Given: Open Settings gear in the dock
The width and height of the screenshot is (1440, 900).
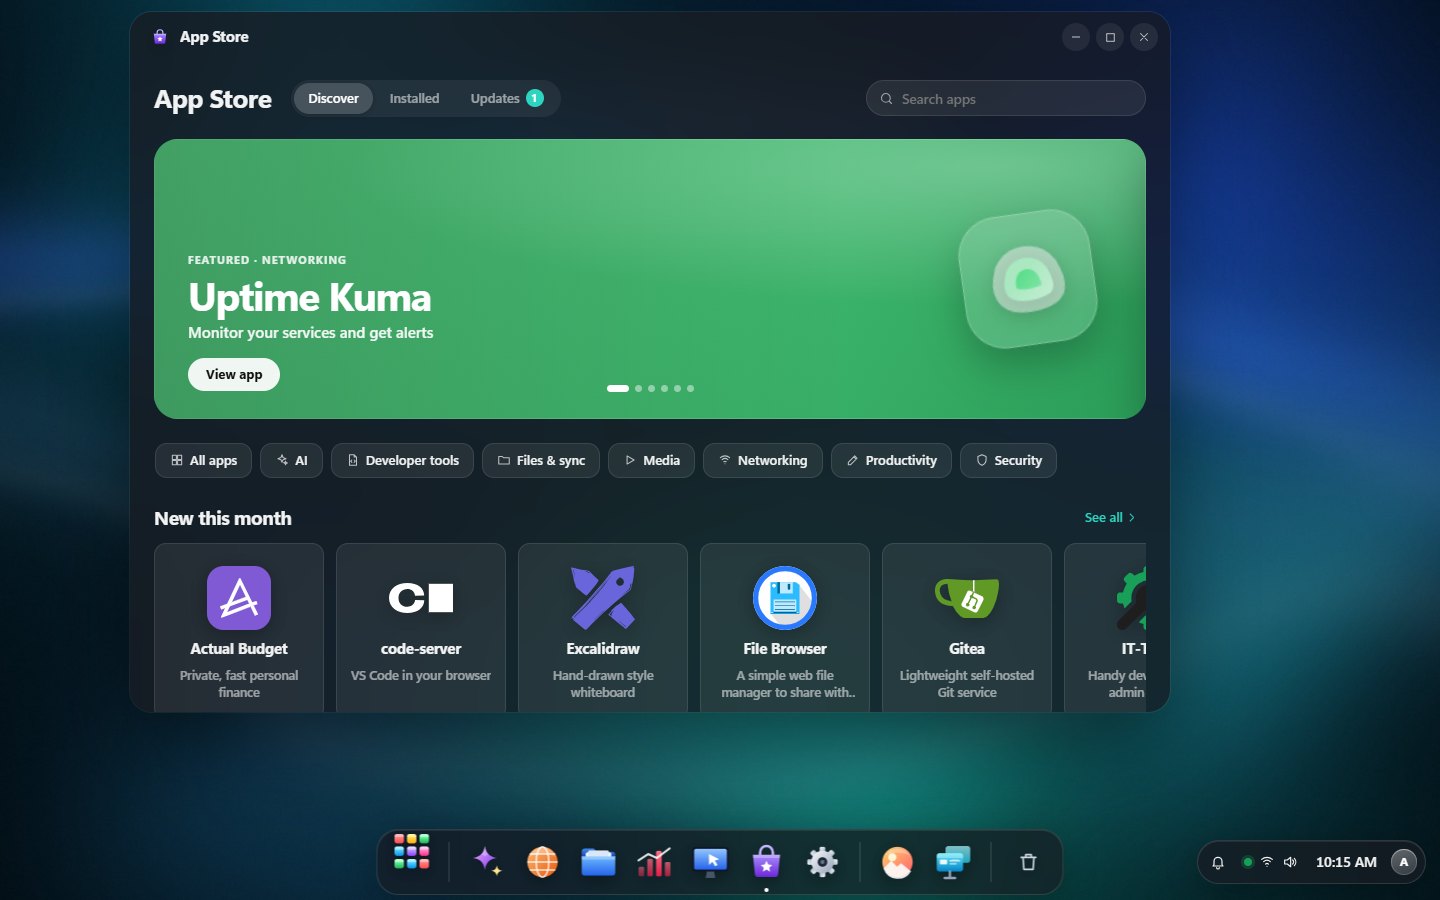Looking at the screenshot, I should click(x=822, y=861).
